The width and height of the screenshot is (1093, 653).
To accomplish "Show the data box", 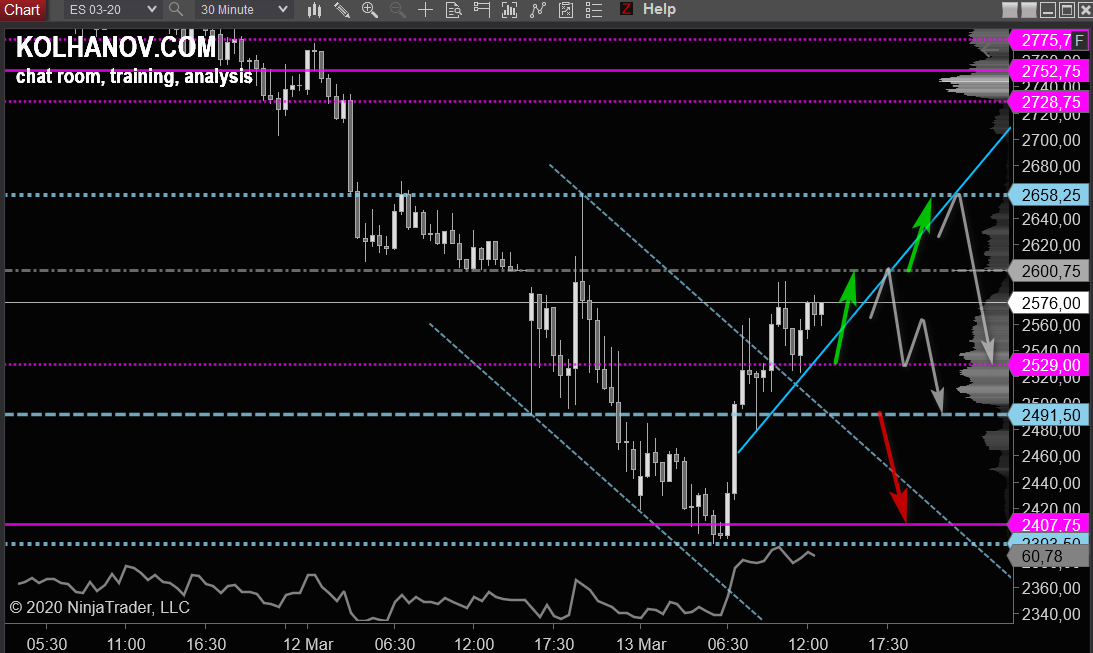I will 453,10.
